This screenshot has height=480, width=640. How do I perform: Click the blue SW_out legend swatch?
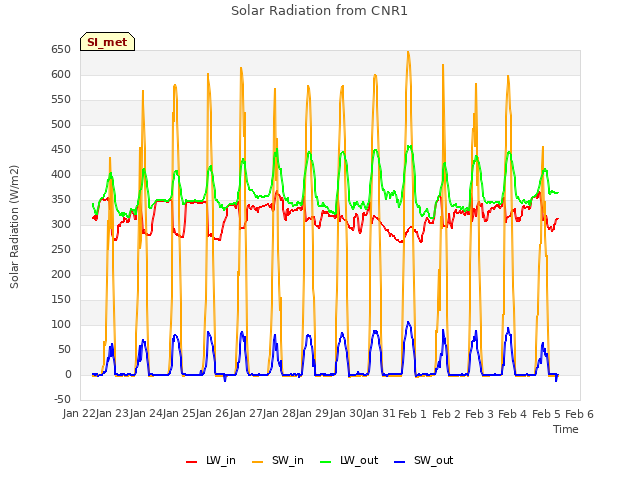(x=400, y=461)
